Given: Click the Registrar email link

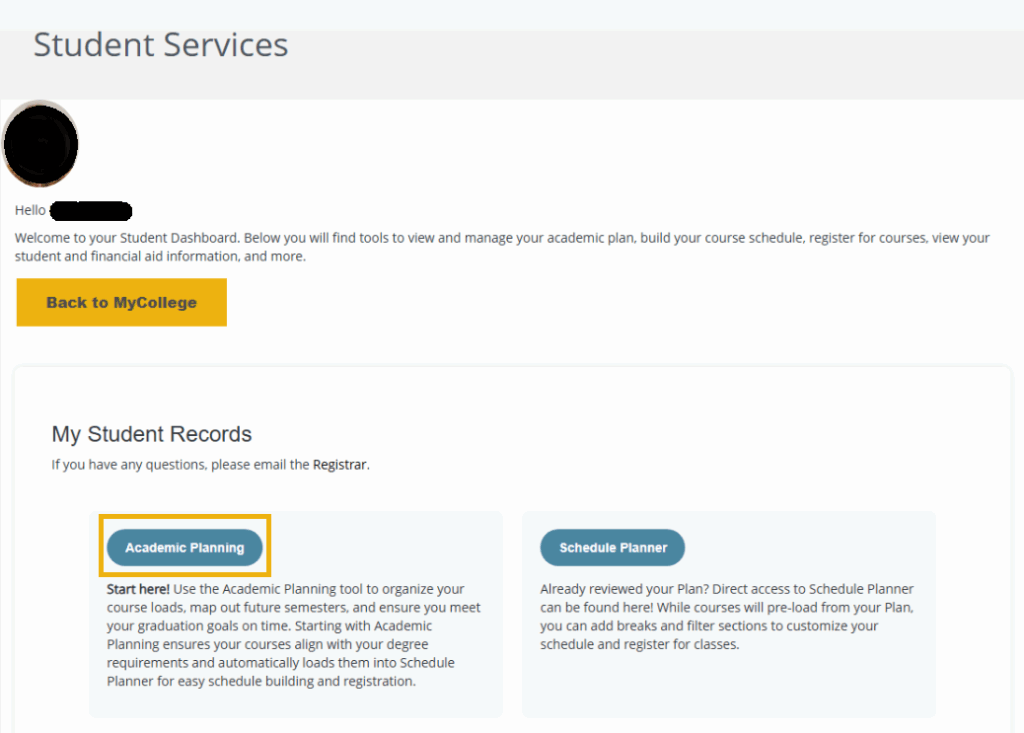Looking at the screenshot, I should pyautogui.click(x=340, y=465).
